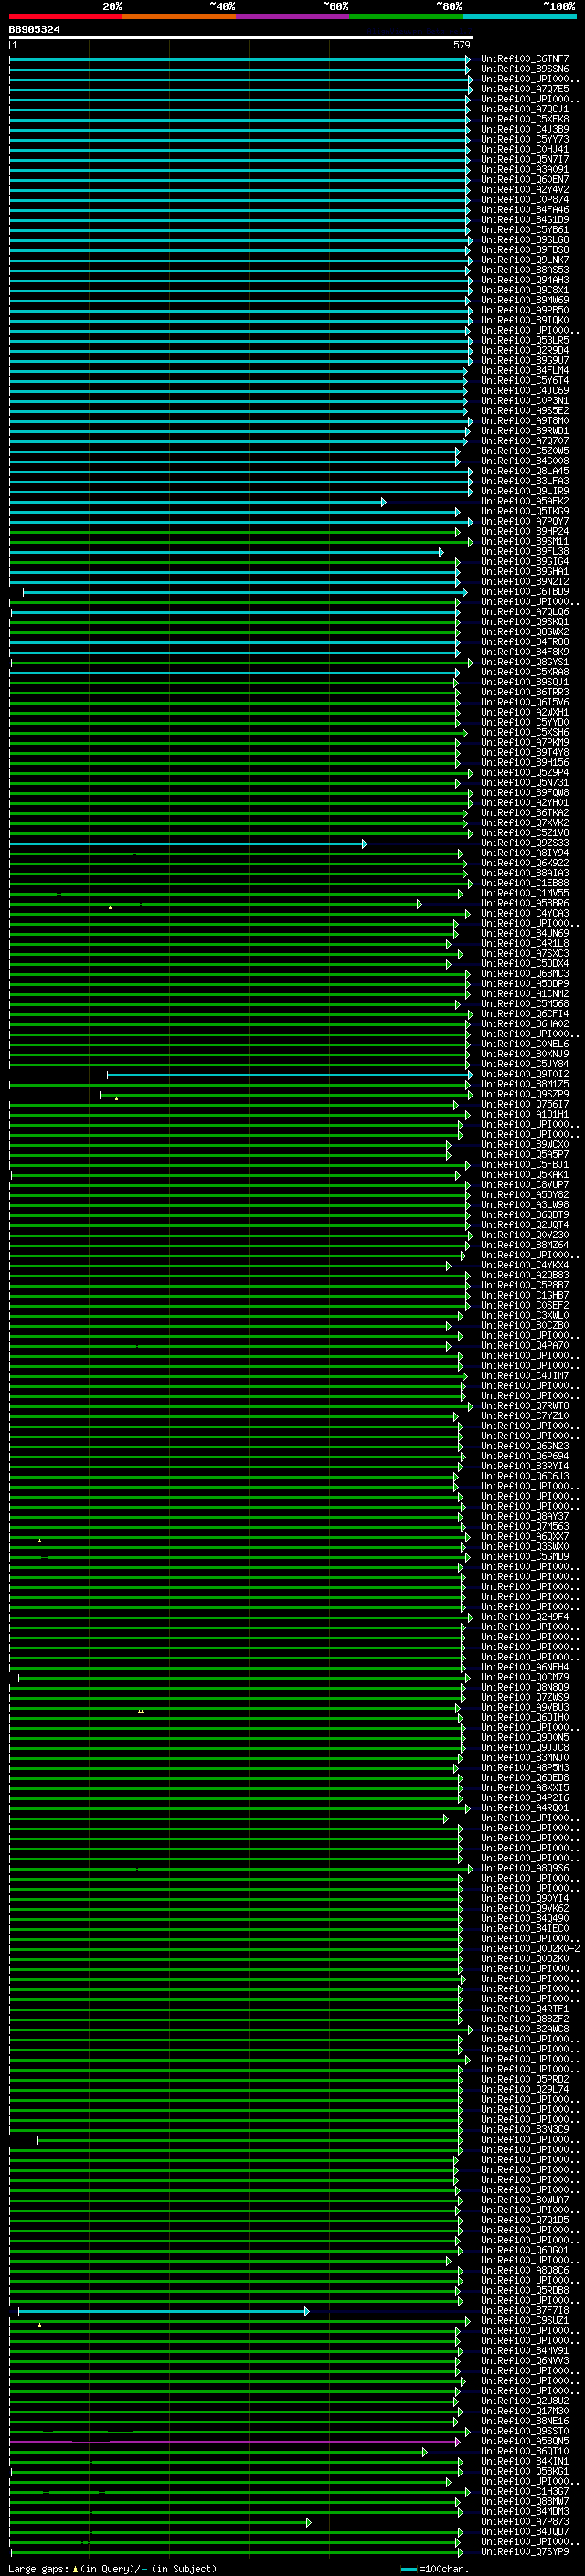Select the UniRef100_C6TBD9 label
Screen dimensions: 585x2576
click(x=524, y=592)
